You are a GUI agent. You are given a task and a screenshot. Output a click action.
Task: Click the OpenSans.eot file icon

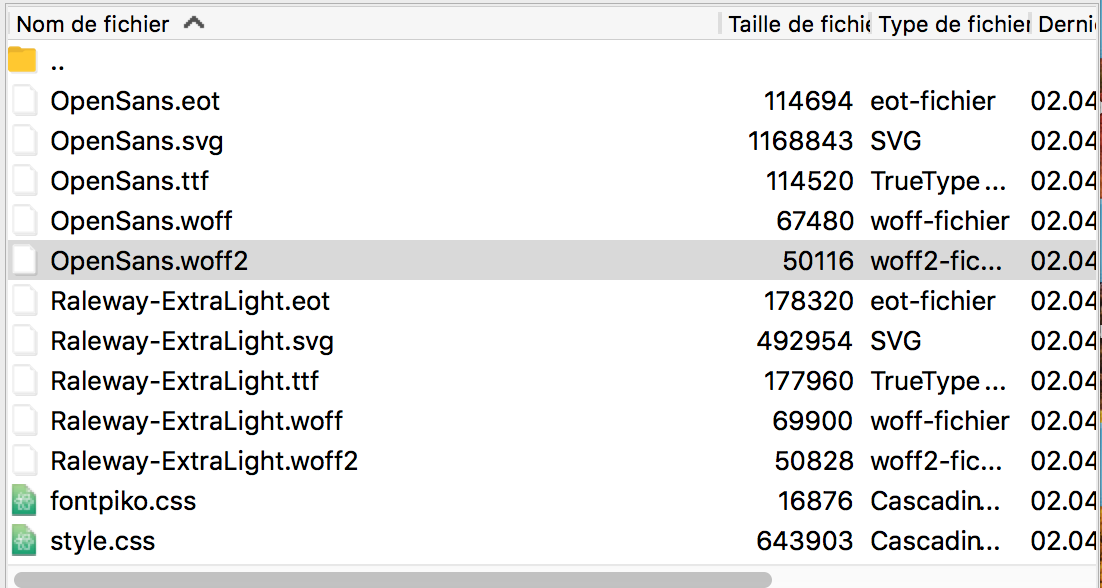click(x=23, y=101)
